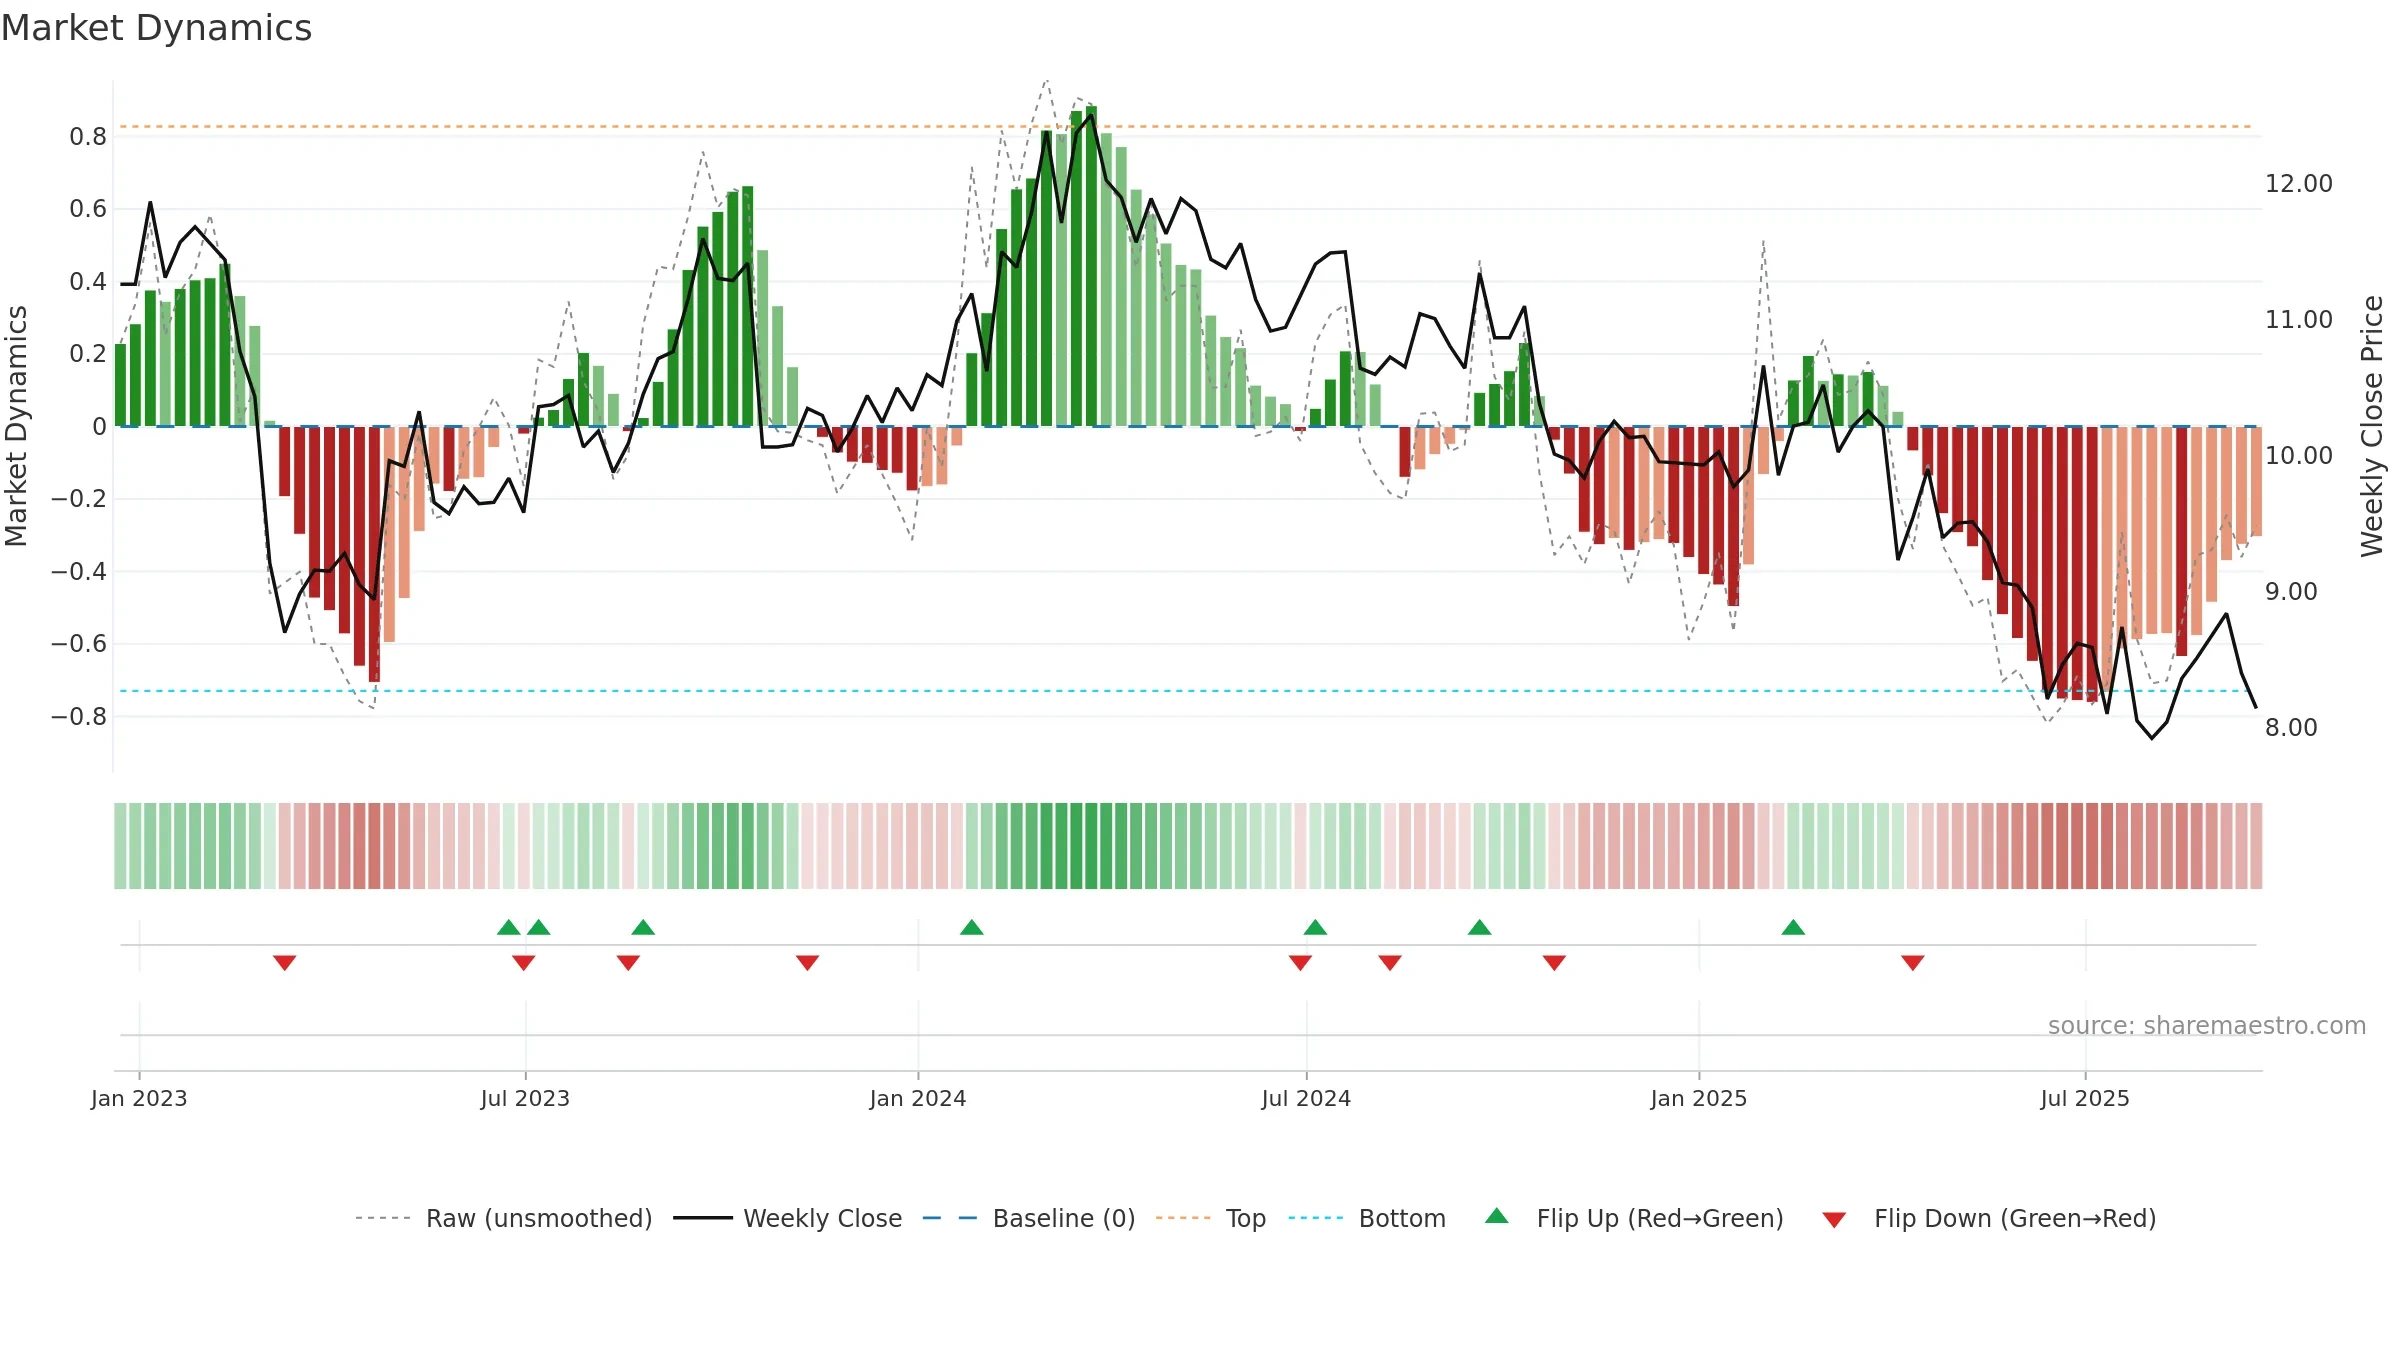Click the 'Flip Up (Red→Green)' legend entry
The width and height of the screenshot is (2400, 1350).
(x=1634, y=1218)
